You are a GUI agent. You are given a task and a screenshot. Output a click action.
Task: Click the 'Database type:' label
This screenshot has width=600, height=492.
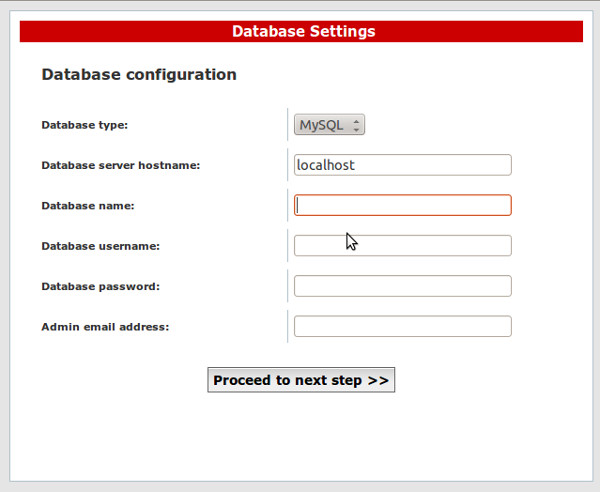tap(85, 125)
